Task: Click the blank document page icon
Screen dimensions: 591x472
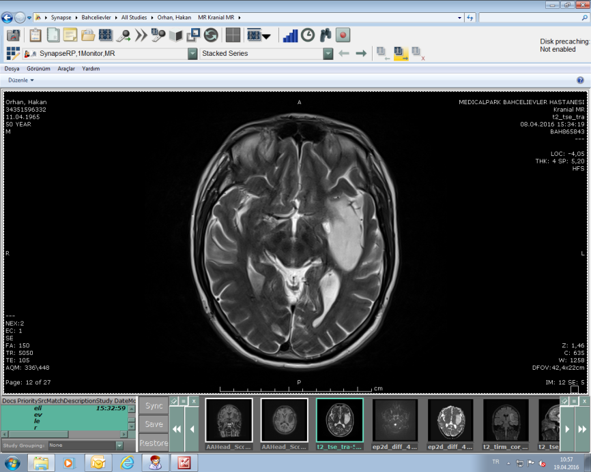Action: tap(53, 35)
